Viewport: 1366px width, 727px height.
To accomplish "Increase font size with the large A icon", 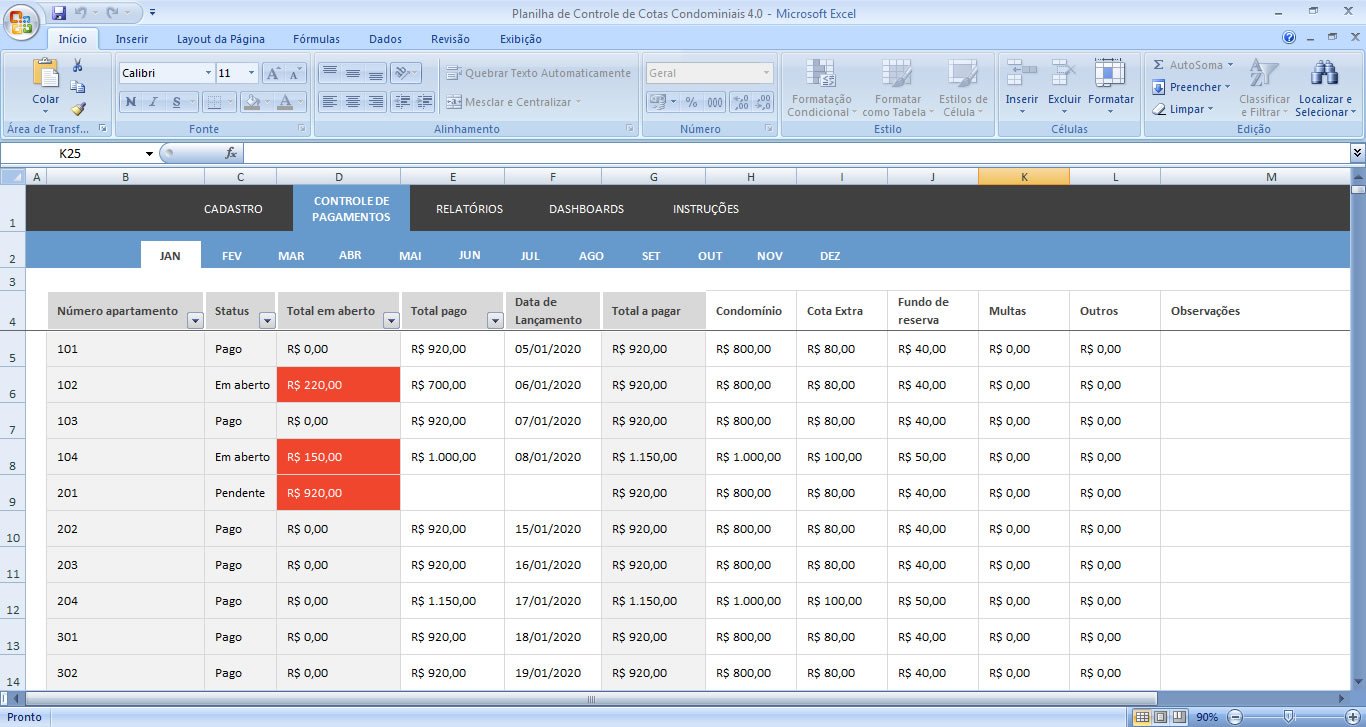I will tap(272, 73).
